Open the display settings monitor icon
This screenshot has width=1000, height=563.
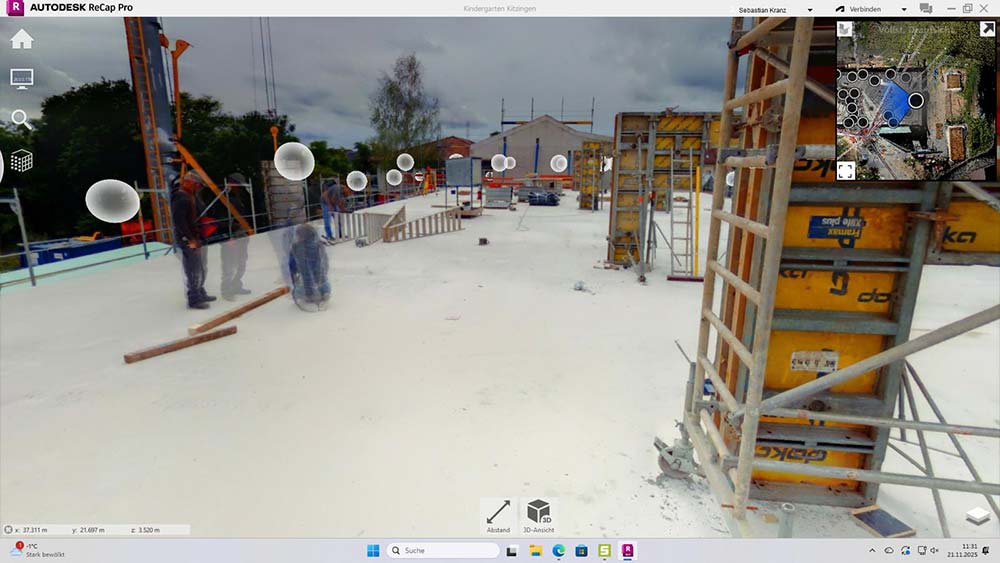click(21, 78)
